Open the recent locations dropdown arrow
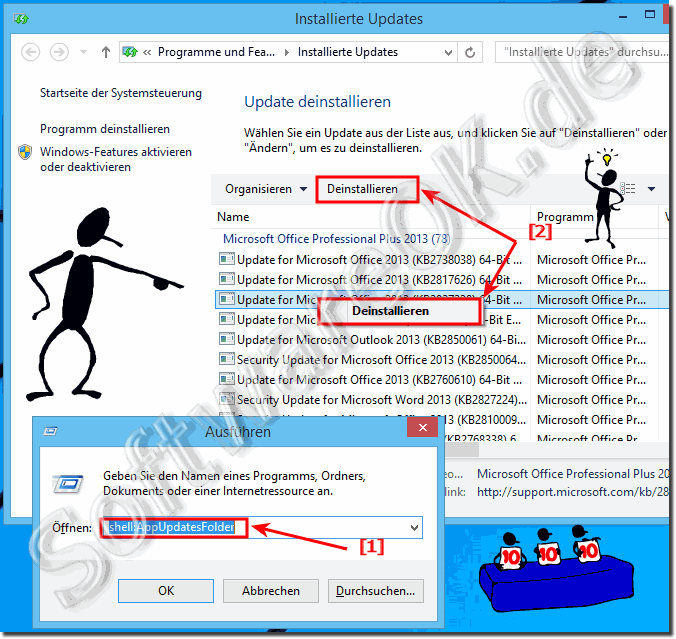The width and height of the screenshot is (676, 639). click(84, 52)
